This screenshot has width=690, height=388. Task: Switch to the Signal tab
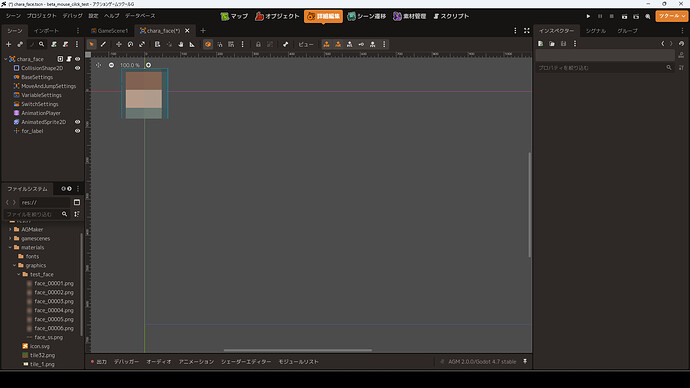[595, 31]
